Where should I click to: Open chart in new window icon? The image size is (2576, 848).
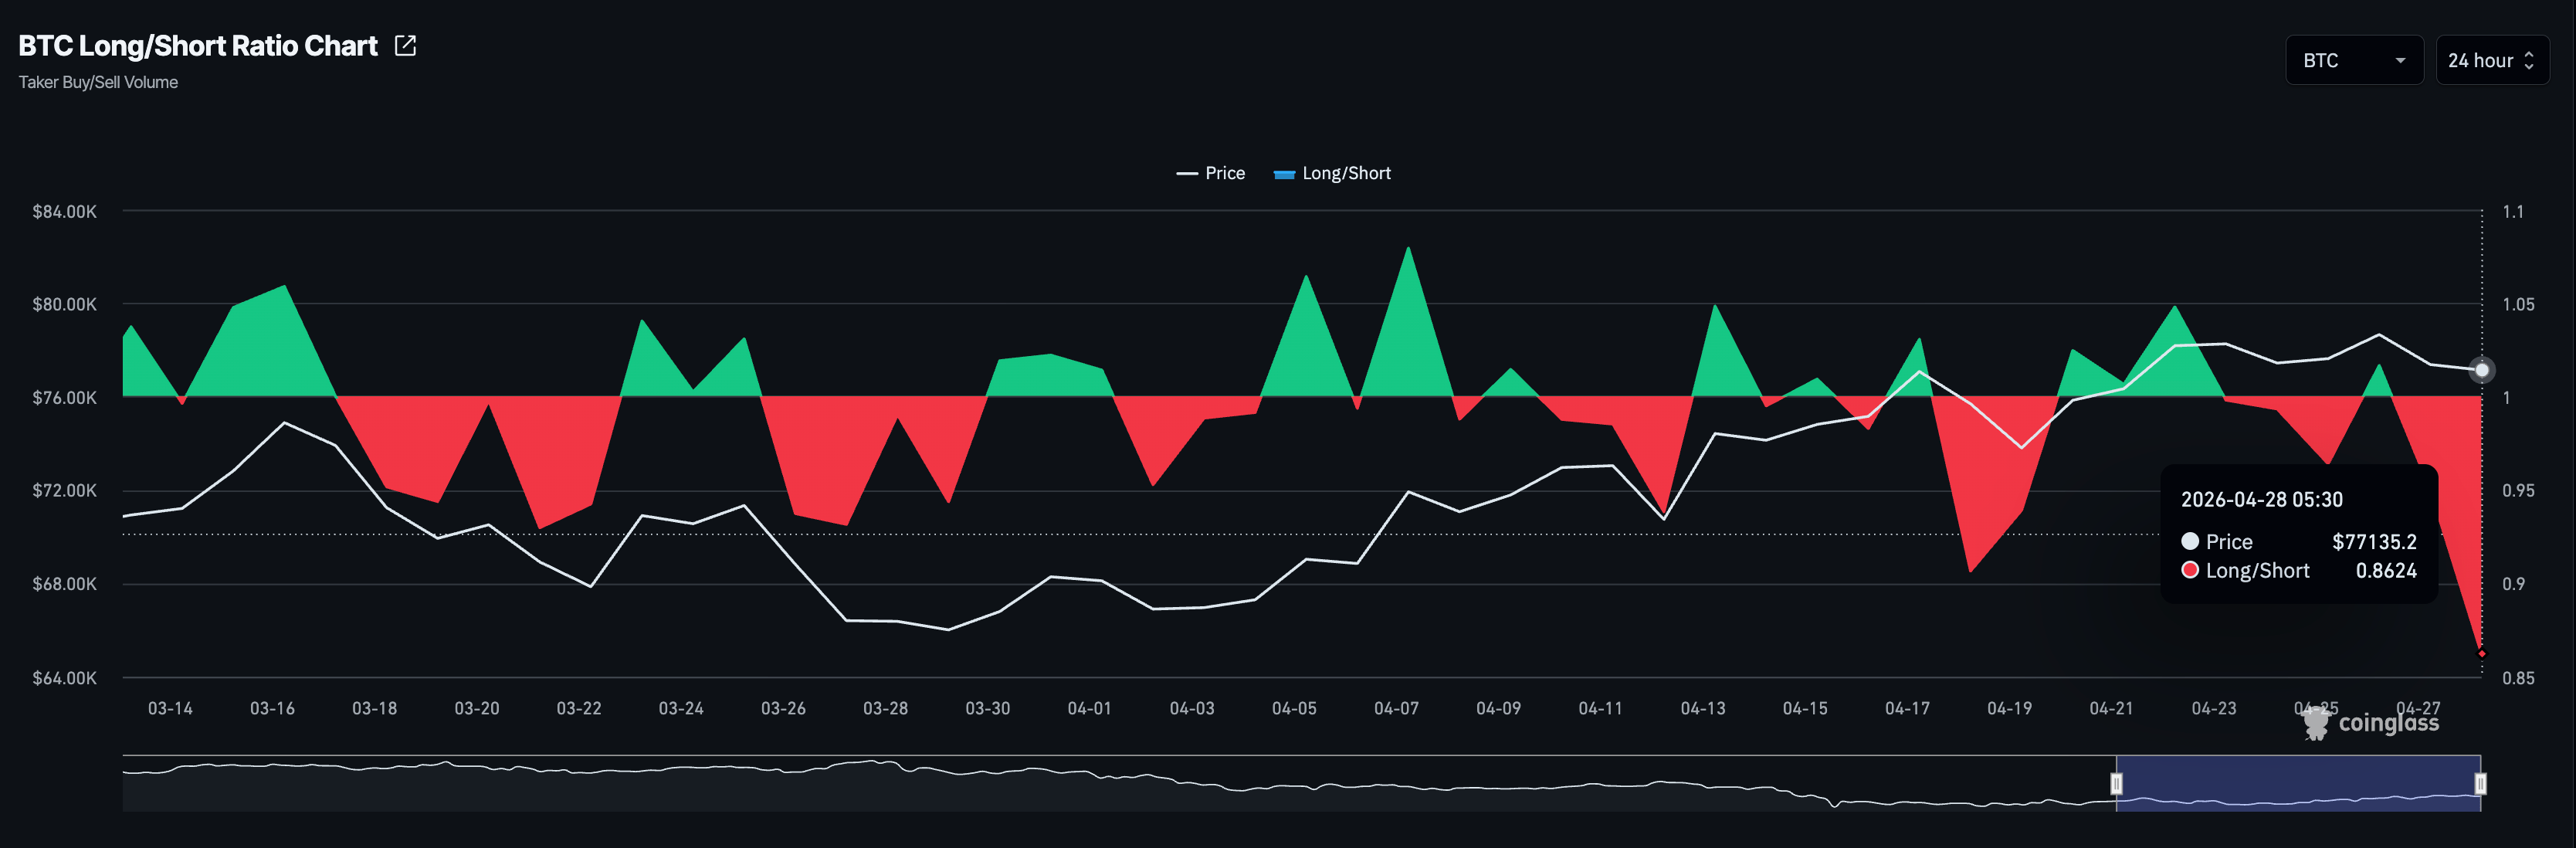point(405,46)
